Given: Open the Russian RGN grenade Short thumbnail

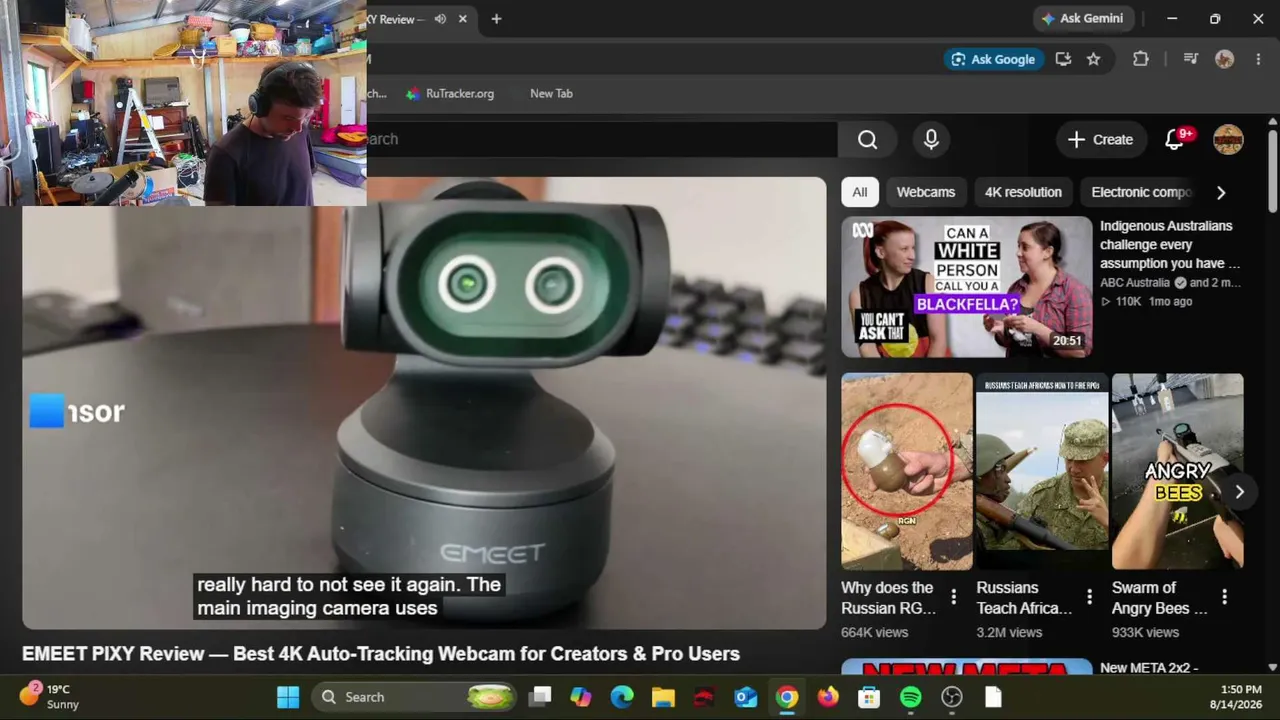Looking at the screenshot, I should (907, 472).
